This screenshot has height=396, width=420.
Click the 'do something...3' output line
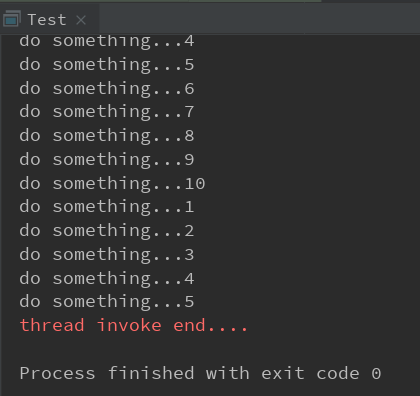(x=107, y=255)
